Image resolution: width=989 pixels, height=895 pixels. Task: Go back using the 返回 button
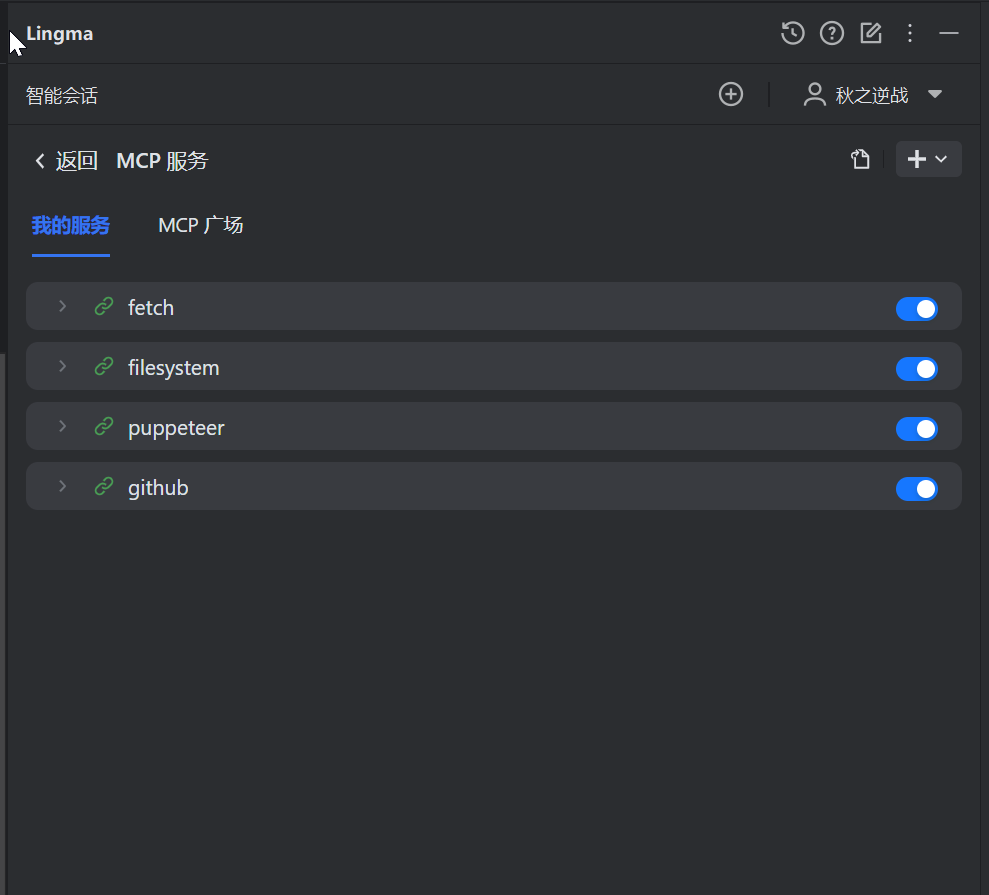66,161
